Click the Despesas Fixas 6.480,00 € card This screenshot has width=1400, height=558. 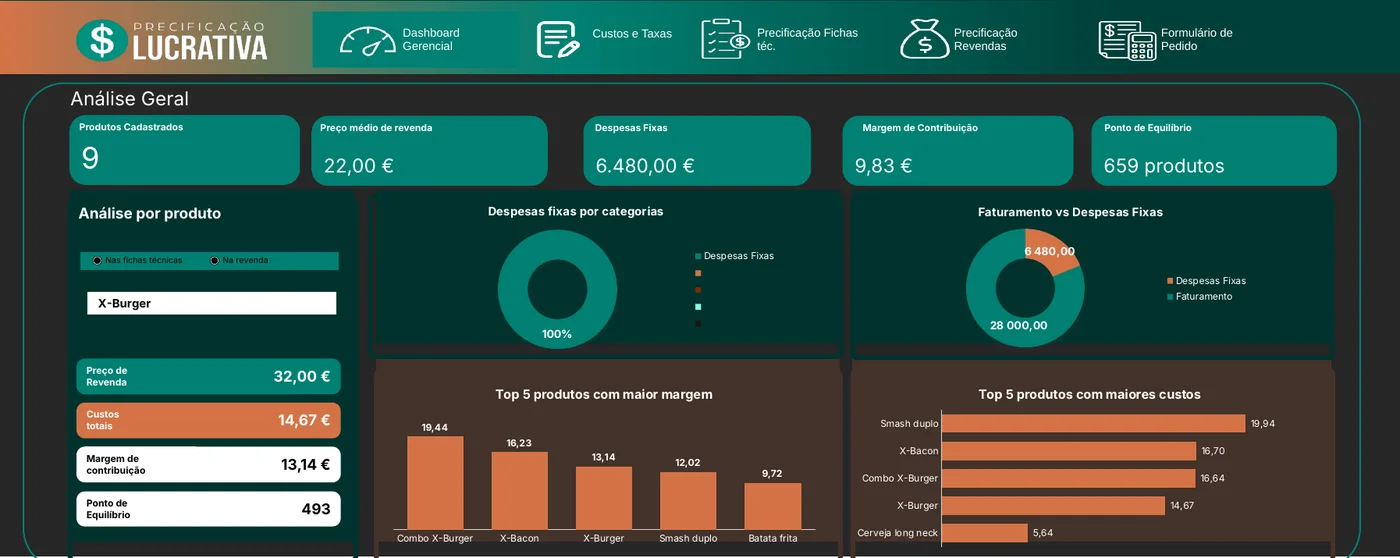697,150
